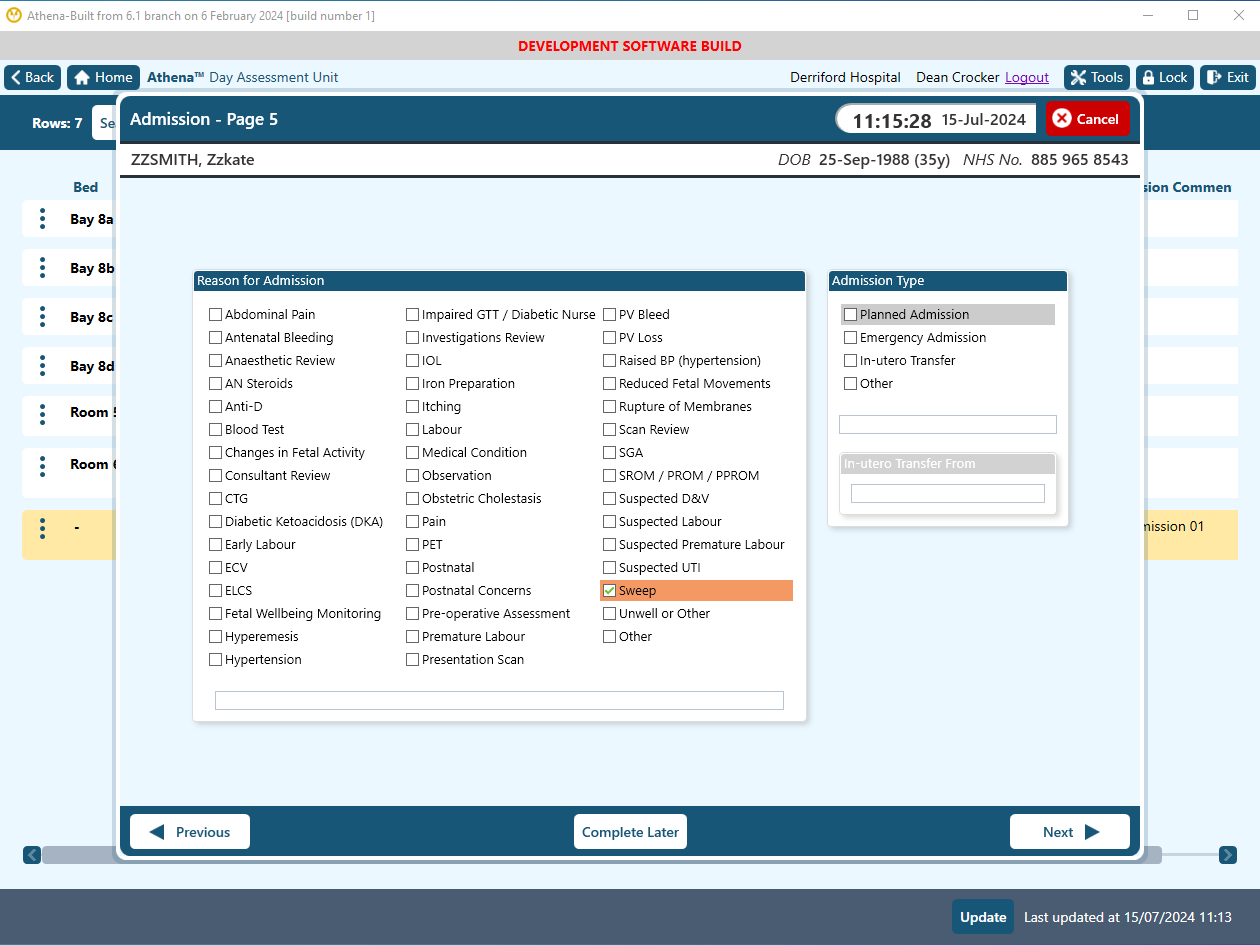Click Complete Later button
This screenshot has width=1260, height=945.
630,832
